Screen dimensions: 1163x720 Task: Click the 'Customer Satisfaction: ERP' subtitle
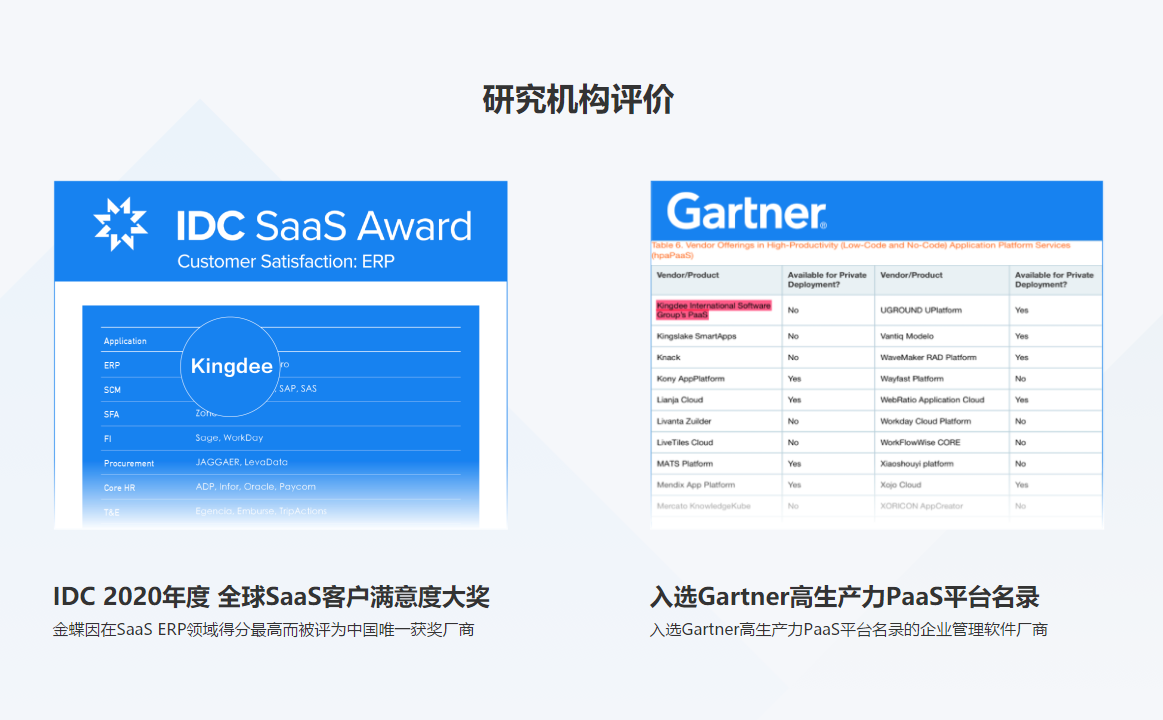coord(286,262)
